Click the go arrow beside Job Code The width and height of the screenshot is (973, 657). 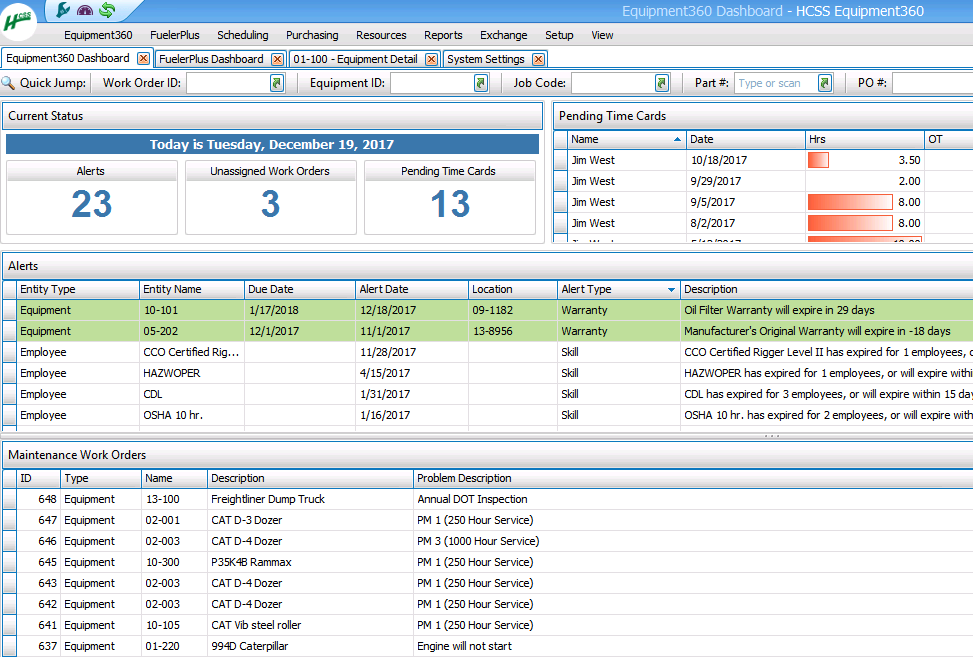pyautogui.click(x=661, y=83)
